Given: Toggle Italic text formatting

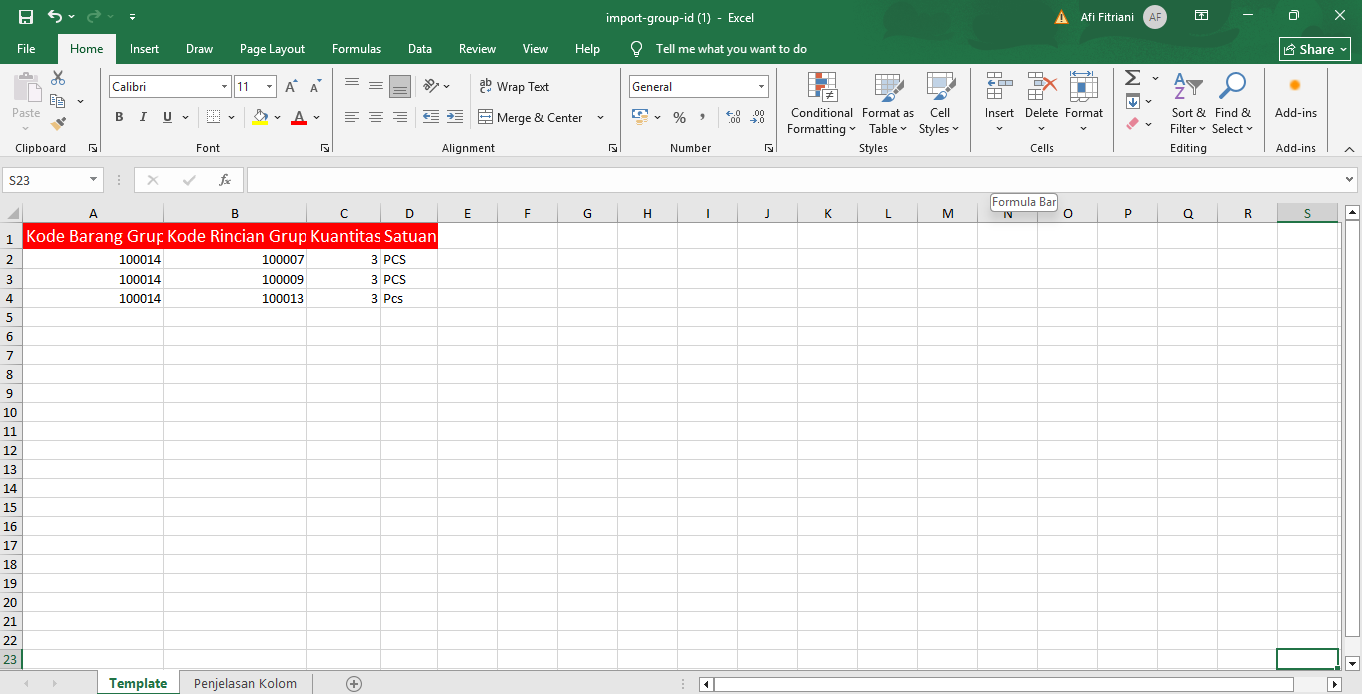Looking at the screenshot, I should 143,118.
